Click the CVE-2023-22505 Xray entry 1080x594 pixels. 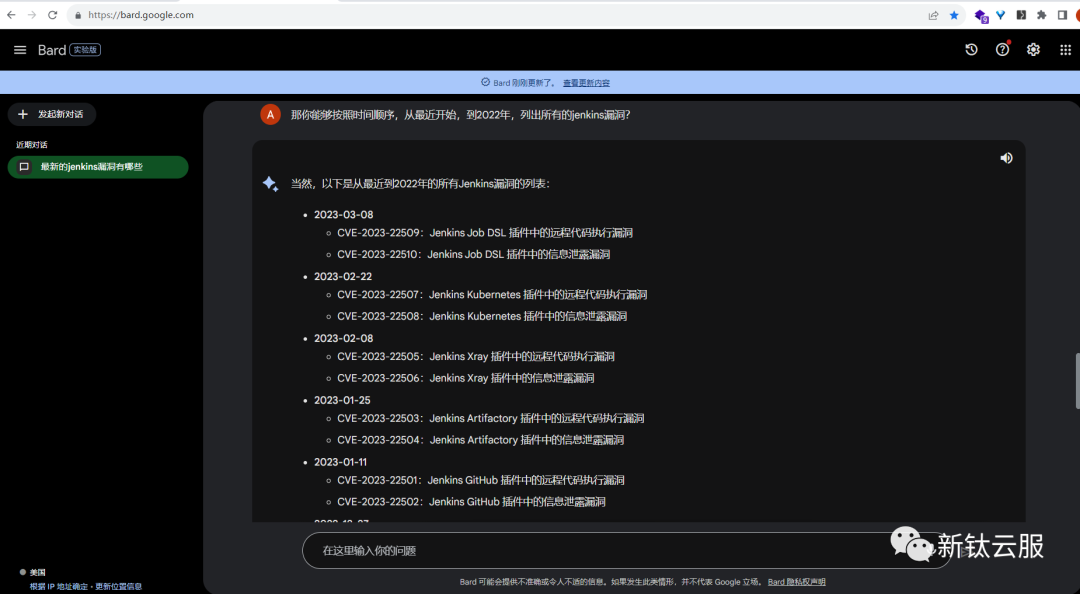[x=476, y=356]
